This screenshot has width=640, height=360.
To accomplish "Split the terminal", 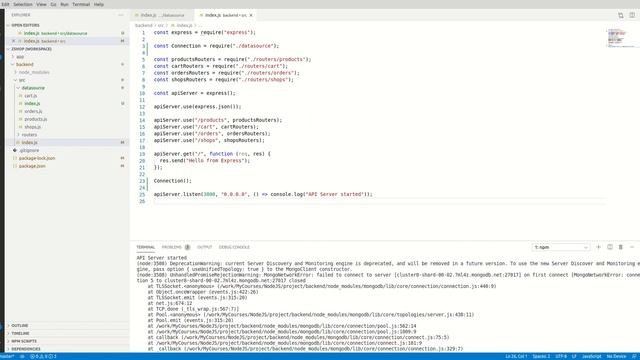I will pos(610,247).
